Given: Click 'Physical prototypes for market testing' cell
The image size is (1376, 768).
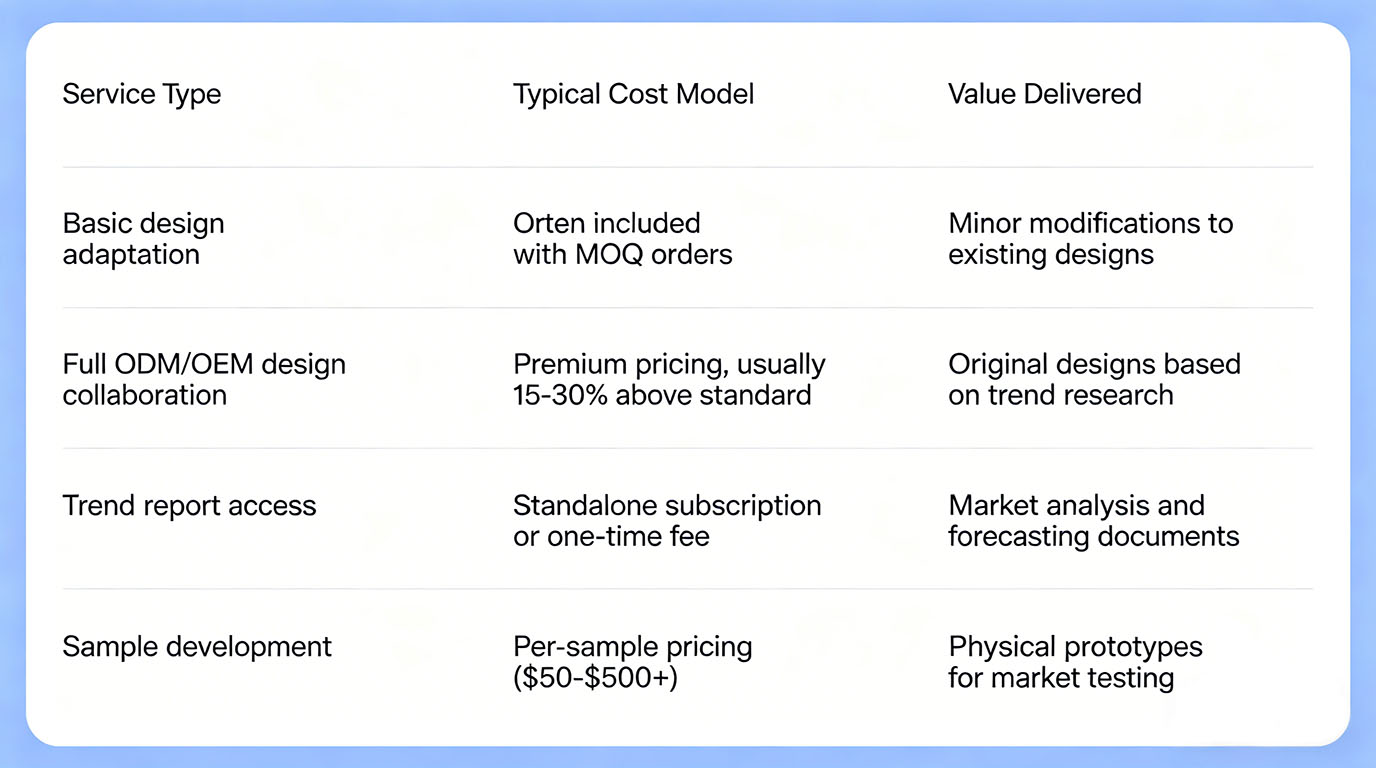Looking at the screenshot, I should 1075,662.
